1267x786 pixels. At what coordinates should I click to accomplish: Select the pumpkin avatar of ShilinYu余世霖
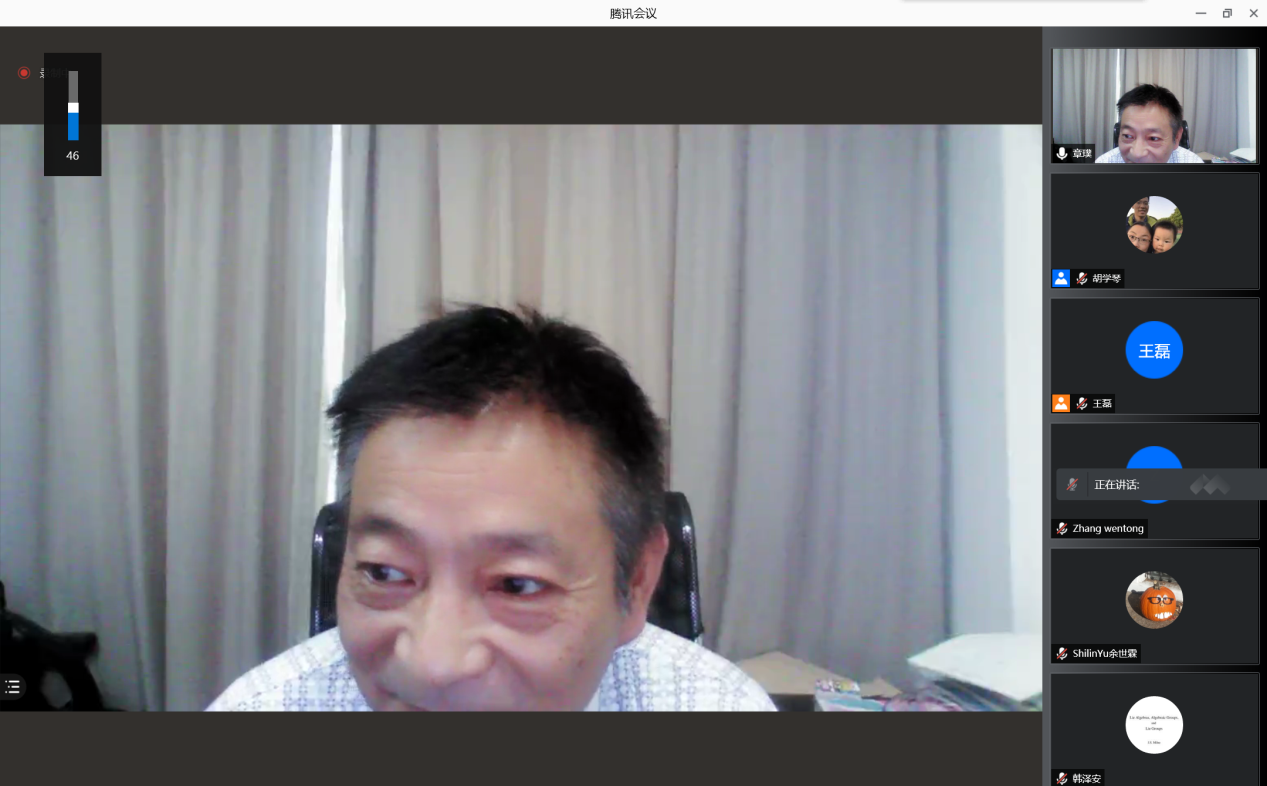coord(1154,600)
